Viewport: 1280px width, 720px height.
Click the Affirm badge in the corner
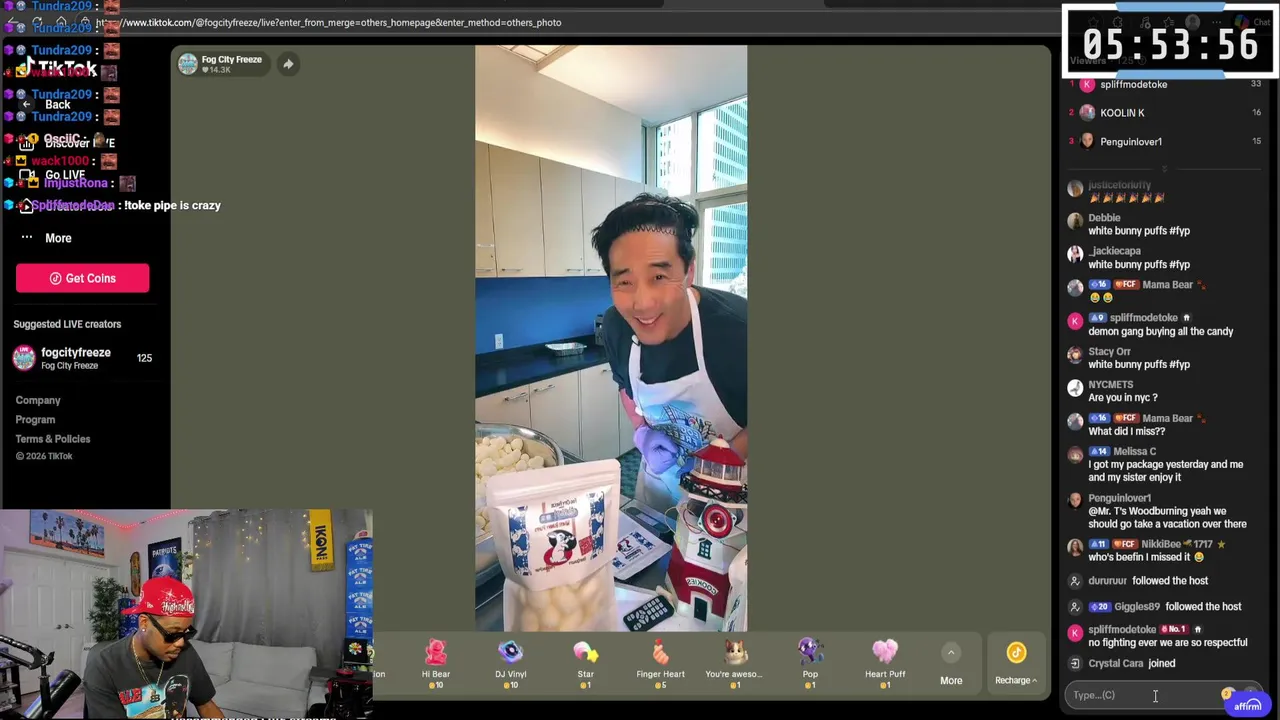tap(1247, 704)
